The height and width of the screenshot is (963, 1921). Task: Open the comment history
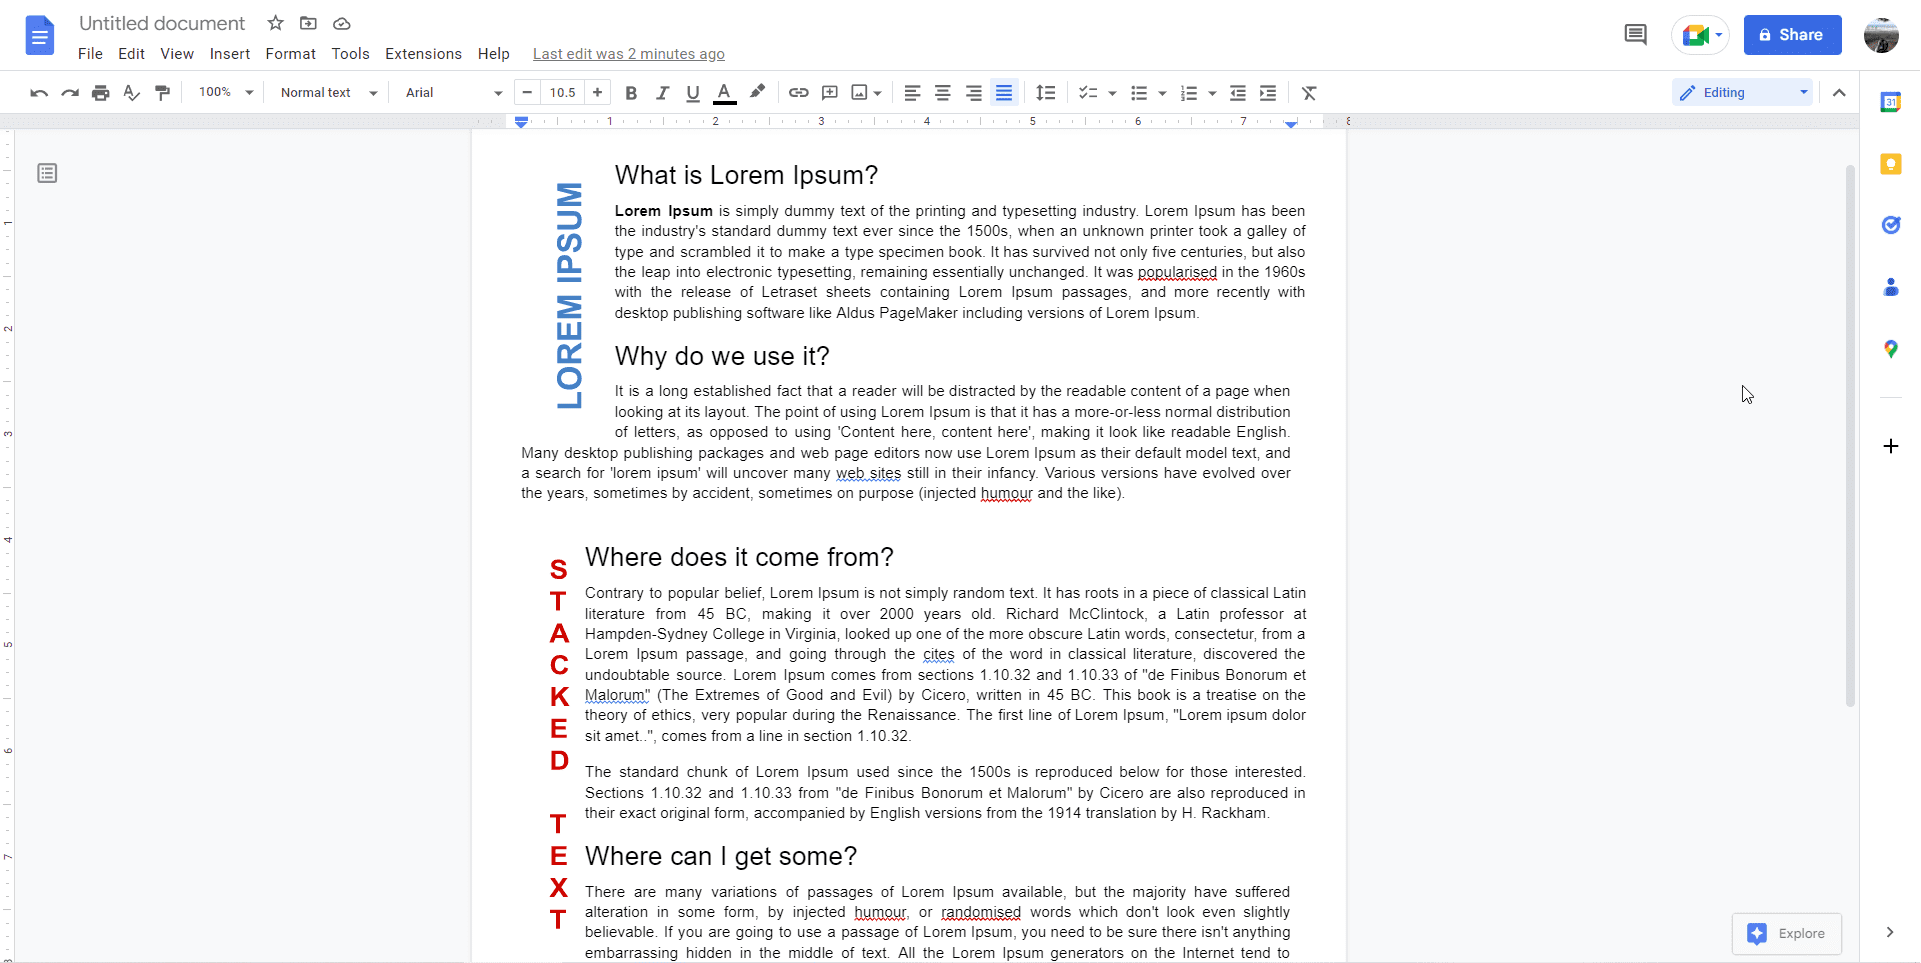tap(1636, 34)
